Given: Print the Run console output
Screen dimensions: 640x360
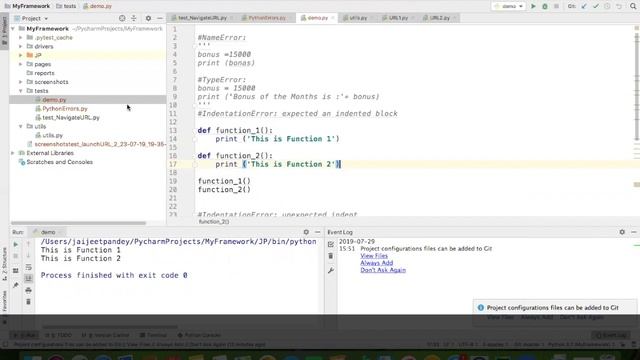Looking at the screenshot, I should [28, 290].
